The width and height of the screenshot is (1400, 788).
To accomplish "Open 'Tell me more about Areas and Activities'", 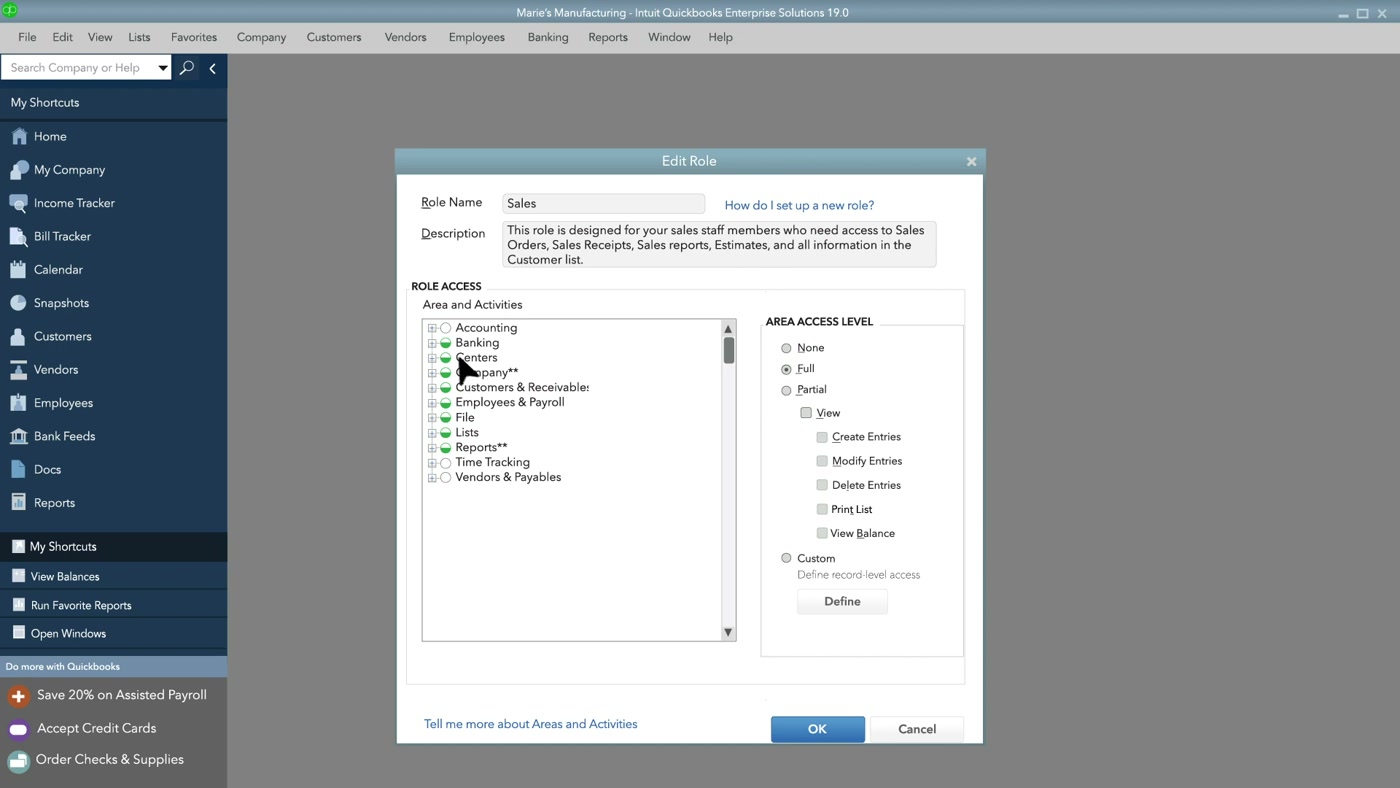I will click(530, 724).
